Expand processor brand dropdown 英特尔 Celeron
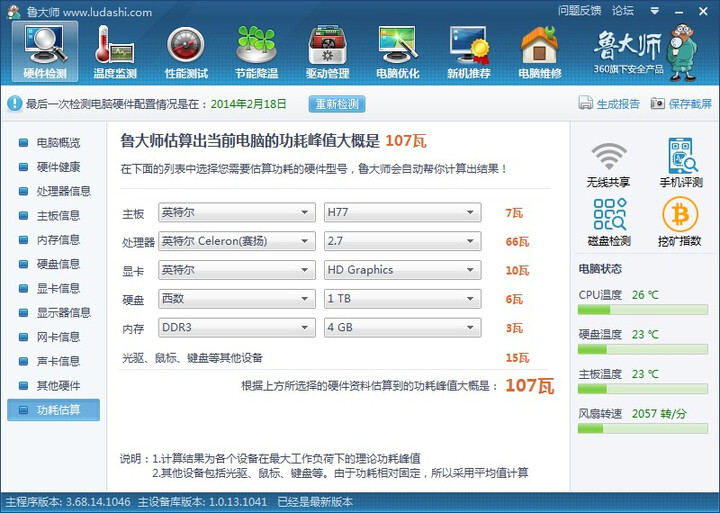The image size is (720, 513). [237, 241]
